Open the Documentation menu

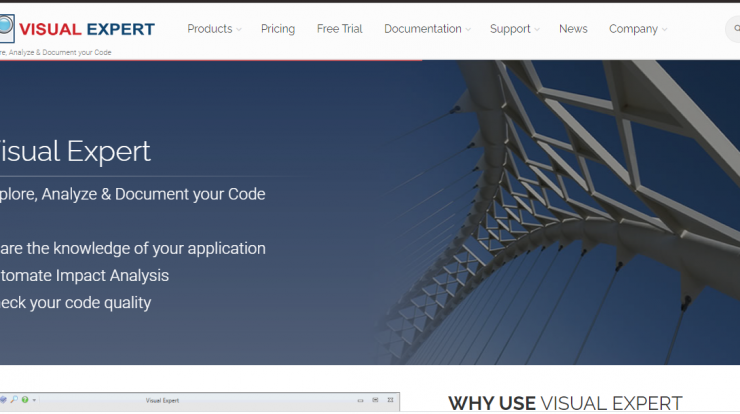coord(422,29)
